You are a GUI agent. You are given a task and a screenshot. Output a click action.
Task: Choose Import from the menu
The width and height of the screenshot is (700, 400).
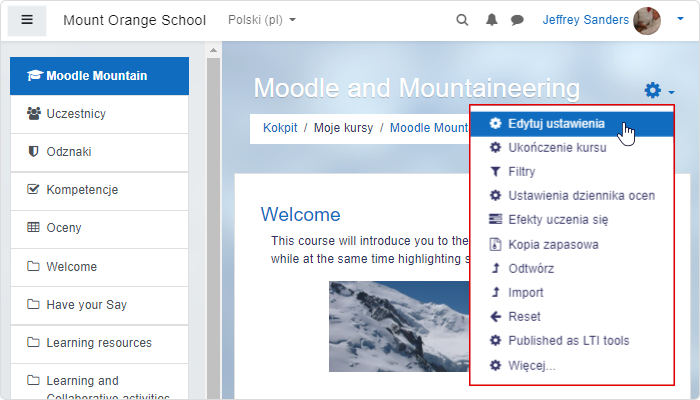572,293
